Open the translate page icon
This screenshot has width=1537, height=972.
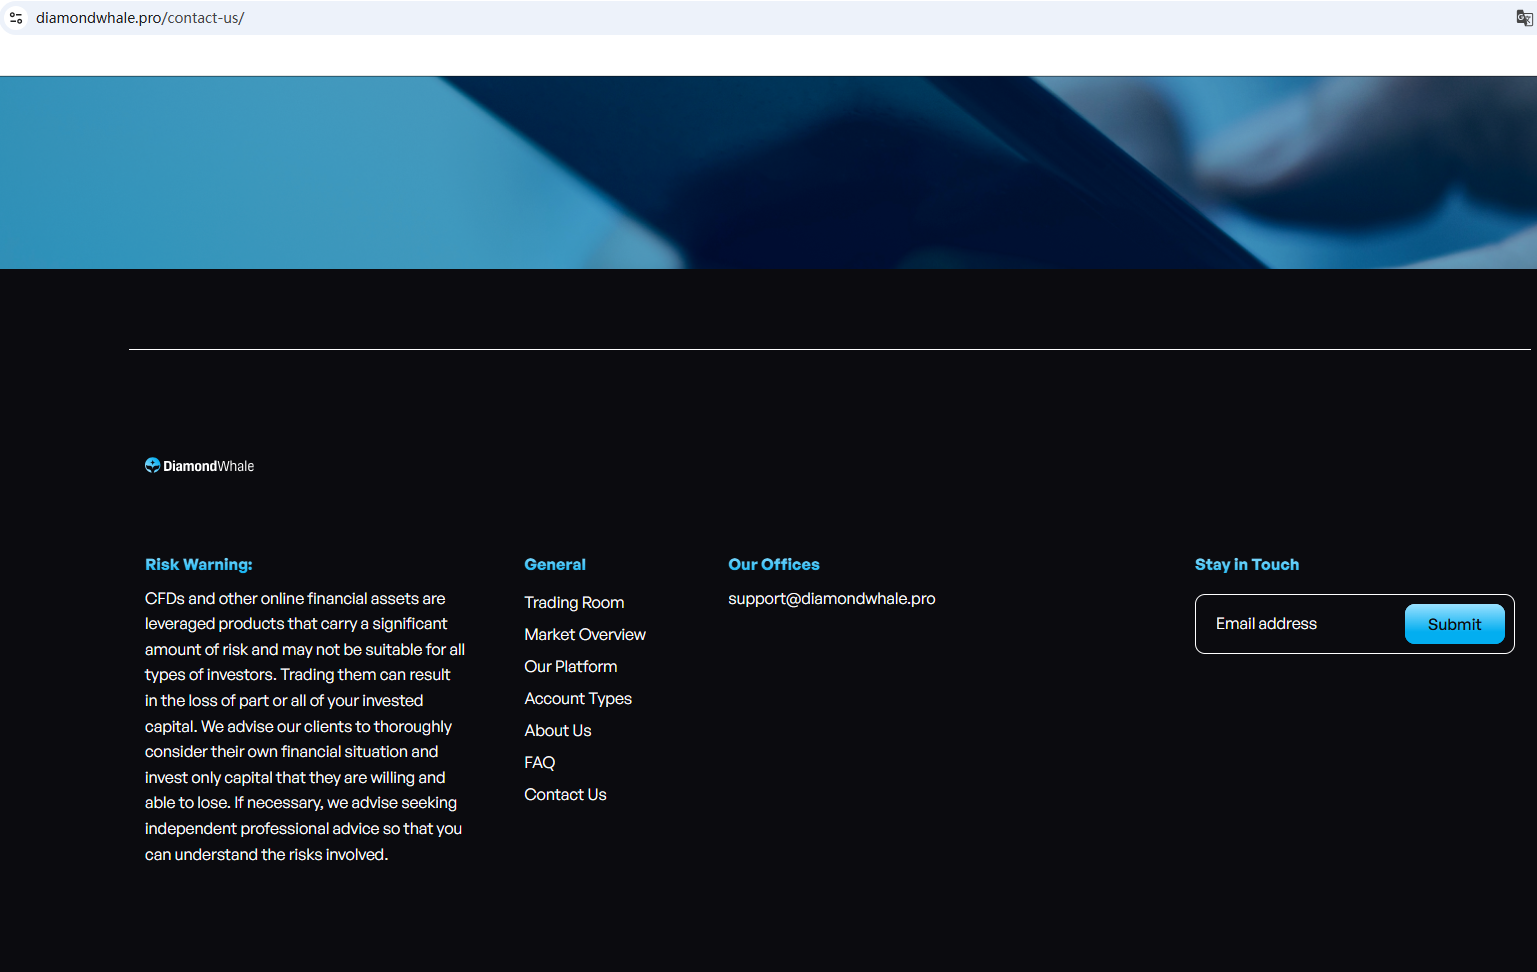click(x=1524, y=18)
